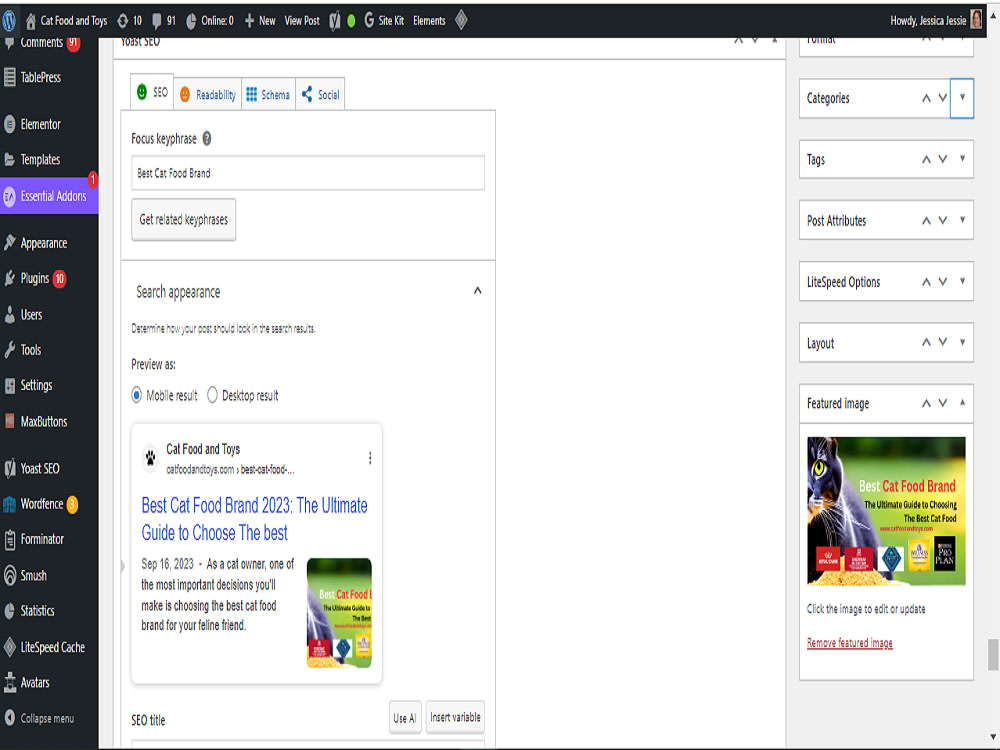
Task: Move the Post Attributes panel up
Action: tap(926, 221)
